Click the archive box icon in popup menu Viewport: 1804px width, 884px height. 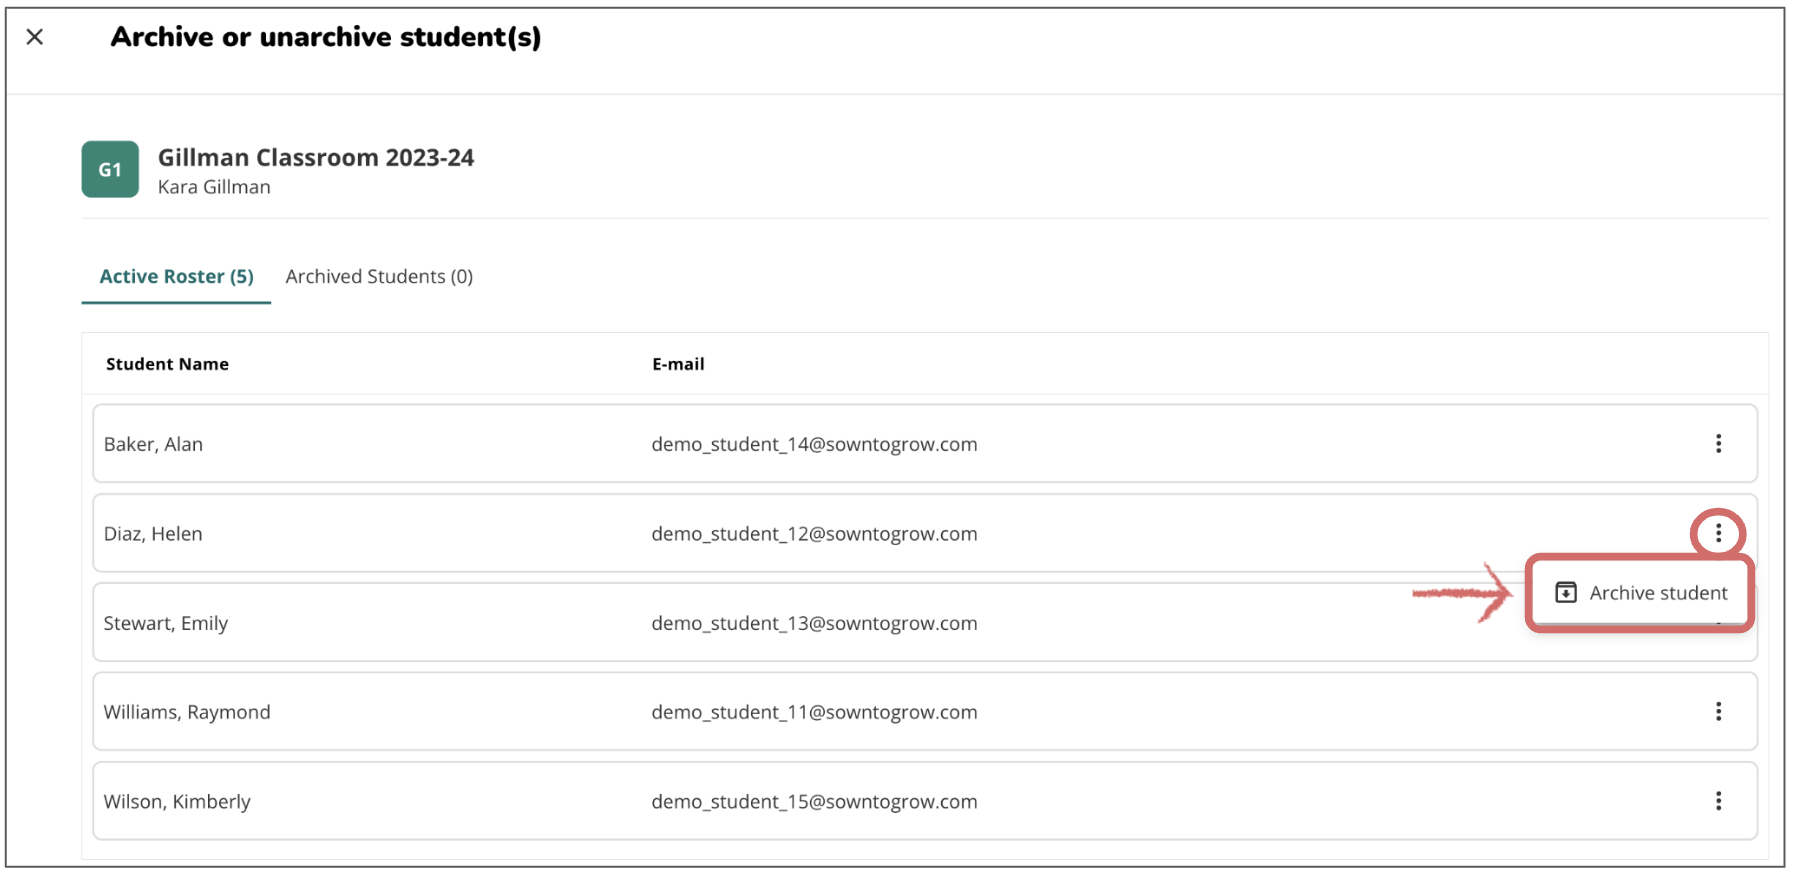tap(1566, 593)
